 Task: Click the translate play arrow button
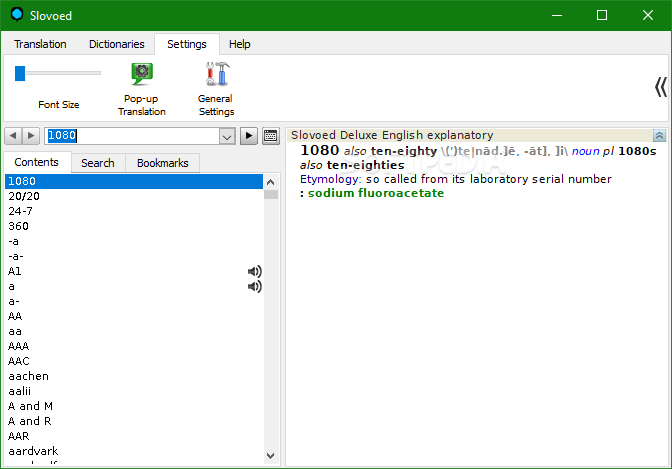[249, 136]
